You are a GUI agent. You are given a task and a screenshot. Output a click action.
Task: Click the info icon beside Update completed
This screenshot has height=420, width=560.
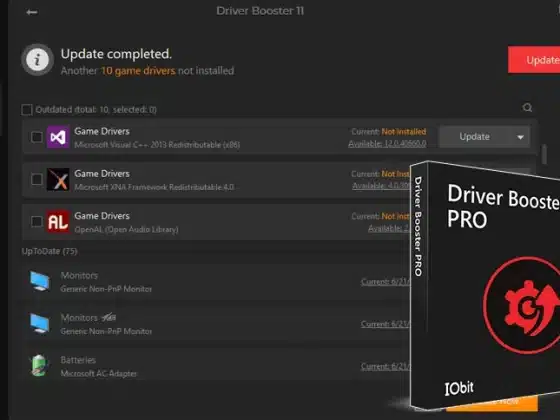(x=38, y=60)
